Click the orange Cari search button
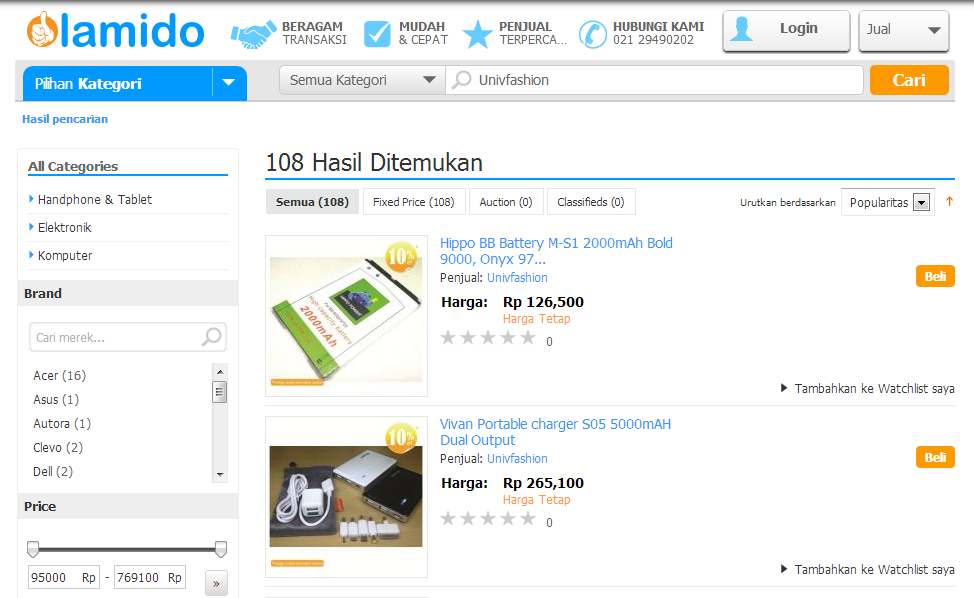Screen dimensions: 974x598 click(909, 80)
